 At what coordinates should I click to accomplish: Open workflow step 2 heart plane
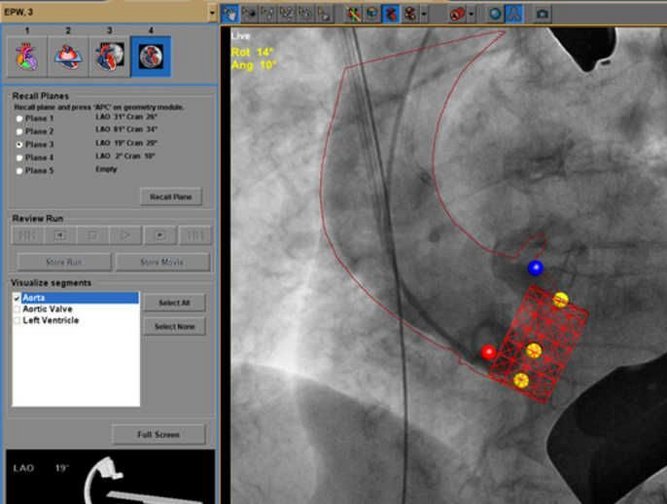pos(68,57)
